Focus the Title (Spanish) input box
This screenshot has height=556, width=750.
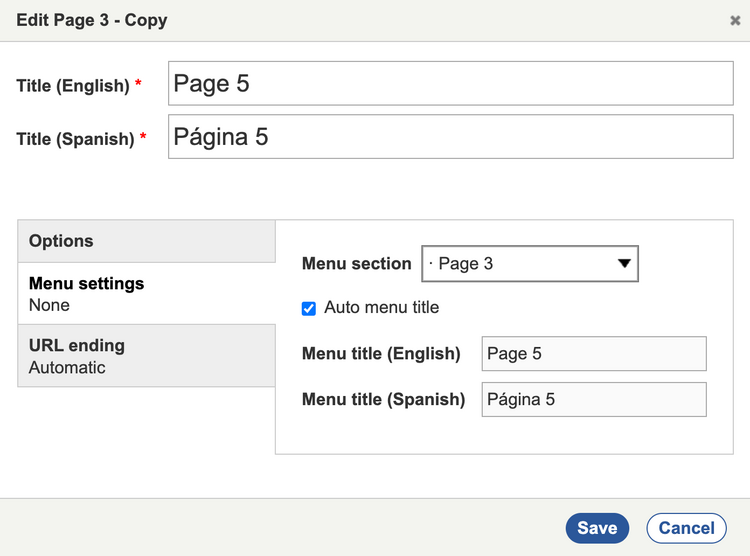pyautogui.click(x=450, y=137)
